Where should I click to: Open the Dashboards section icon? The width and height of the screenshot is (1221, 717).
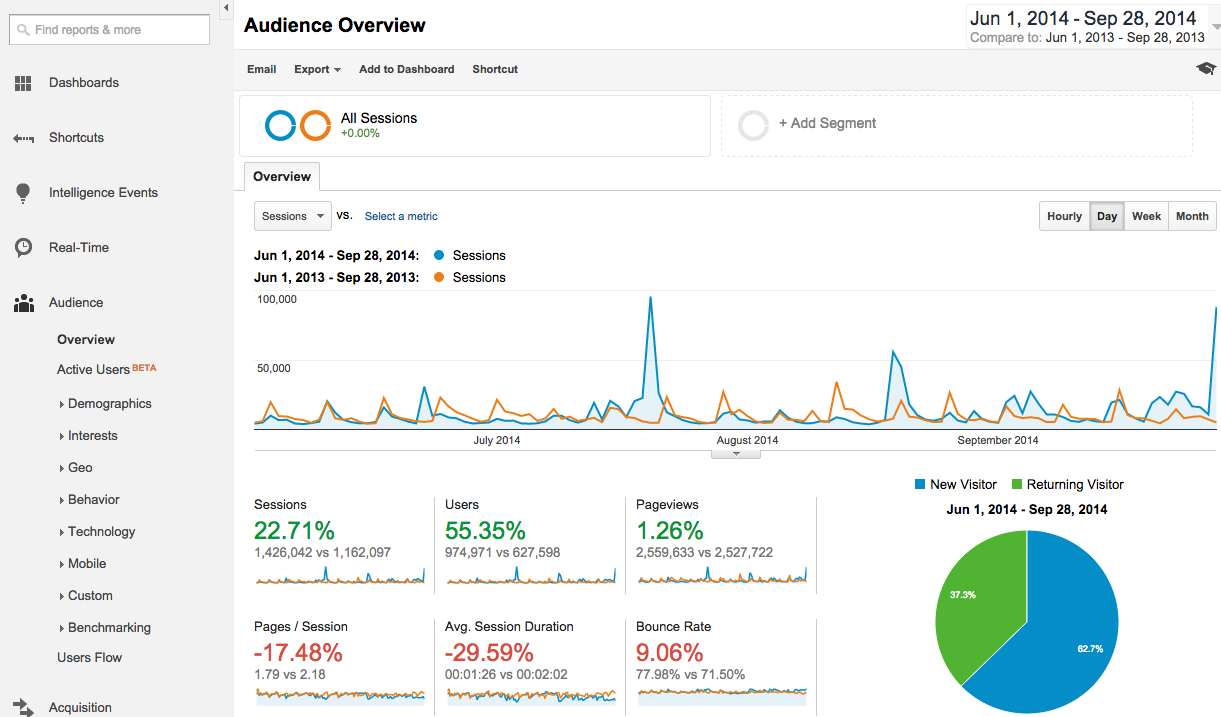22,83
